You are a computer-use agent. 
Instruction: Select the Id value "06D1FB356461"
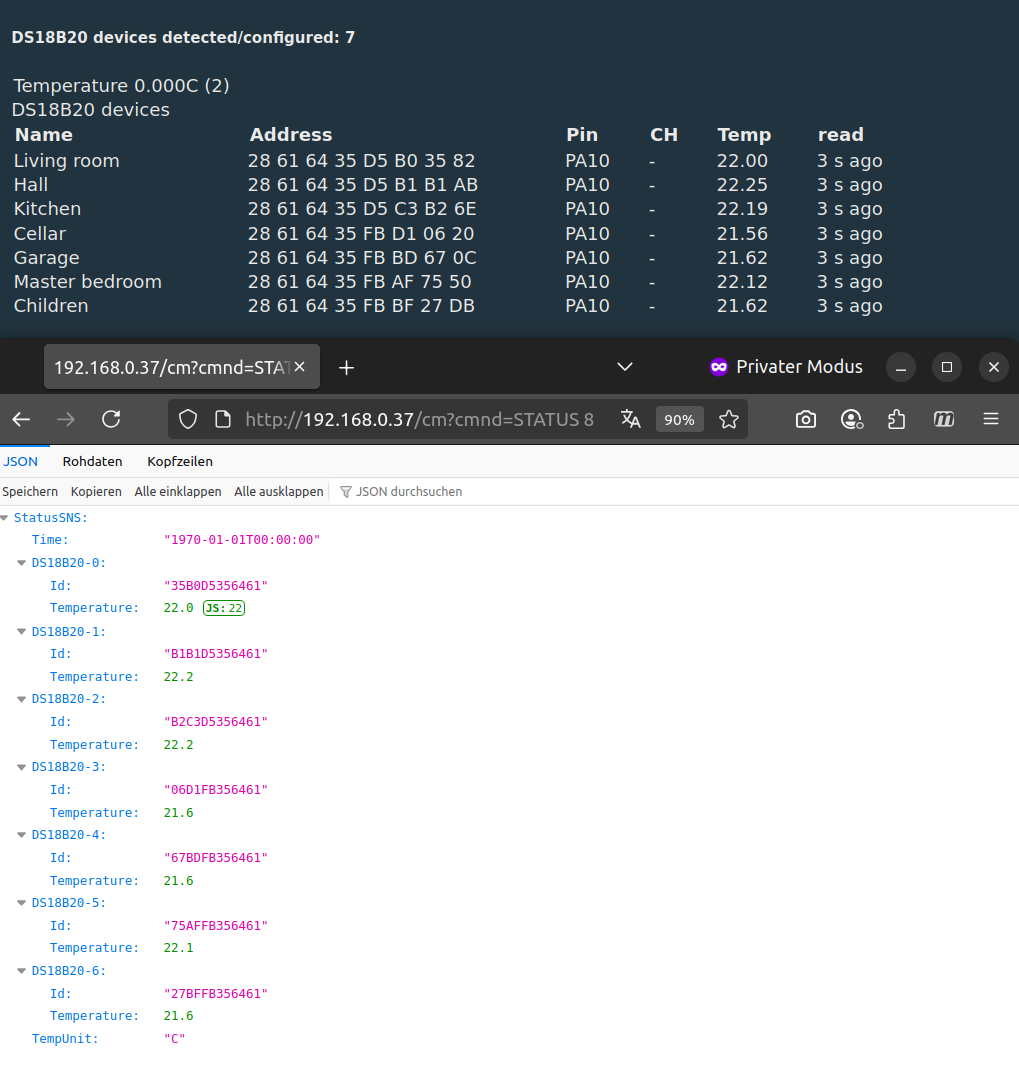tap(216, 789)
